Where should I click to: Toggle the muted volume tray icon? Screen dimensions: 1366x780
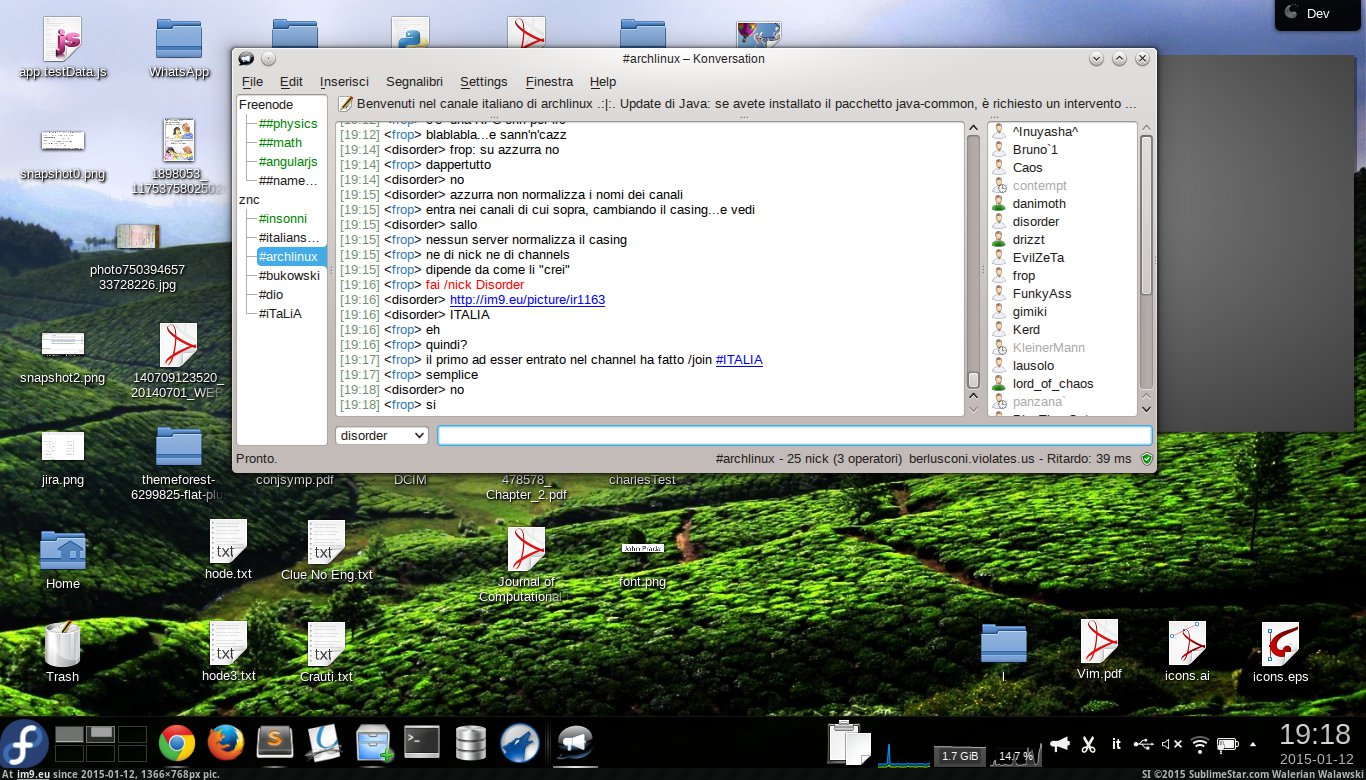1171,744
